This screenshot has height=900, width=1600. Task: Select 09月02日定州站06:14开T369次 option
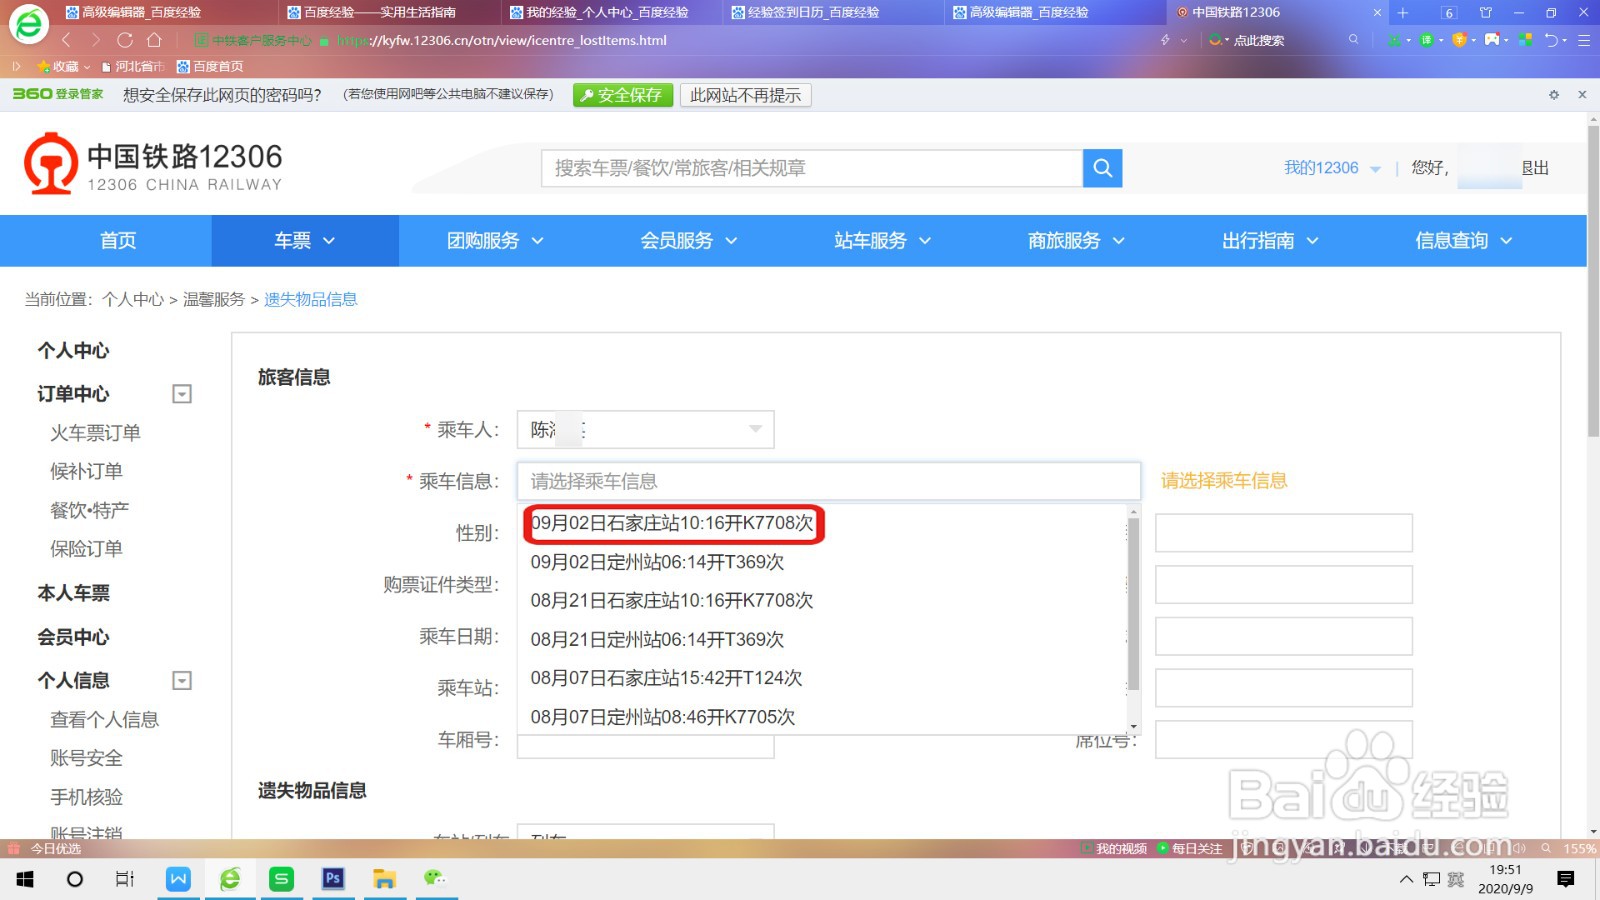657,562
